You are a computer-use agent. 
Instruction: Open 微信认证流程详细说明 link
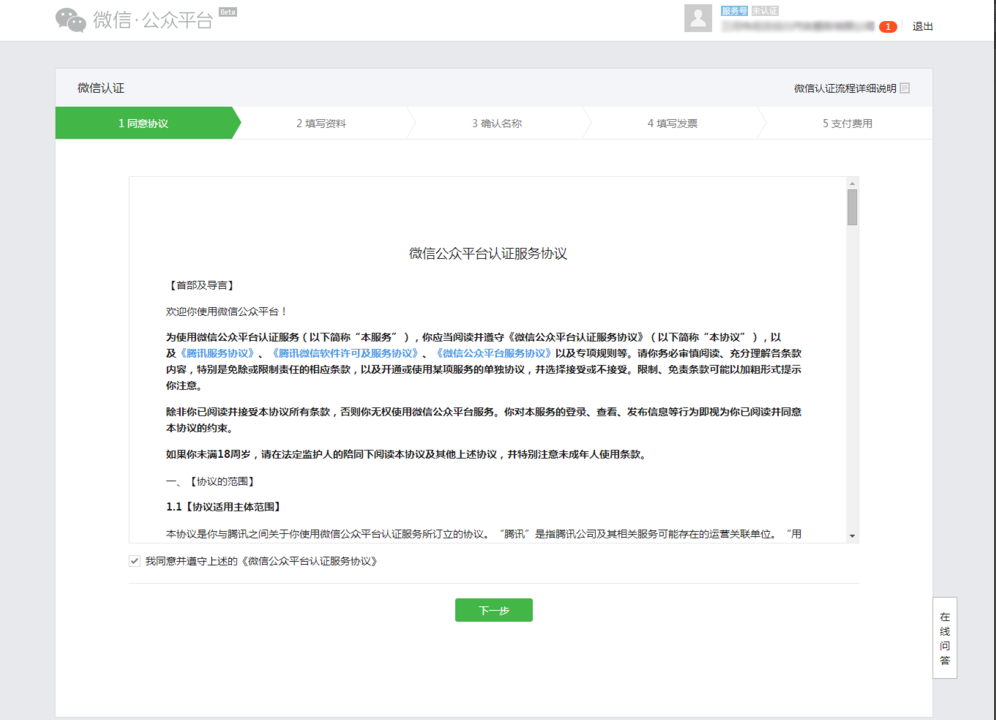point(845,88)
